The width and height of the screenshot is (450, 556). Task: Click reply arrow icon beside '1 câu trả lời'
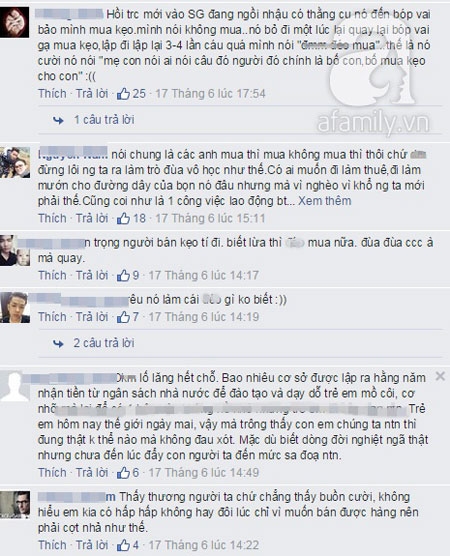tap(58, 121)
